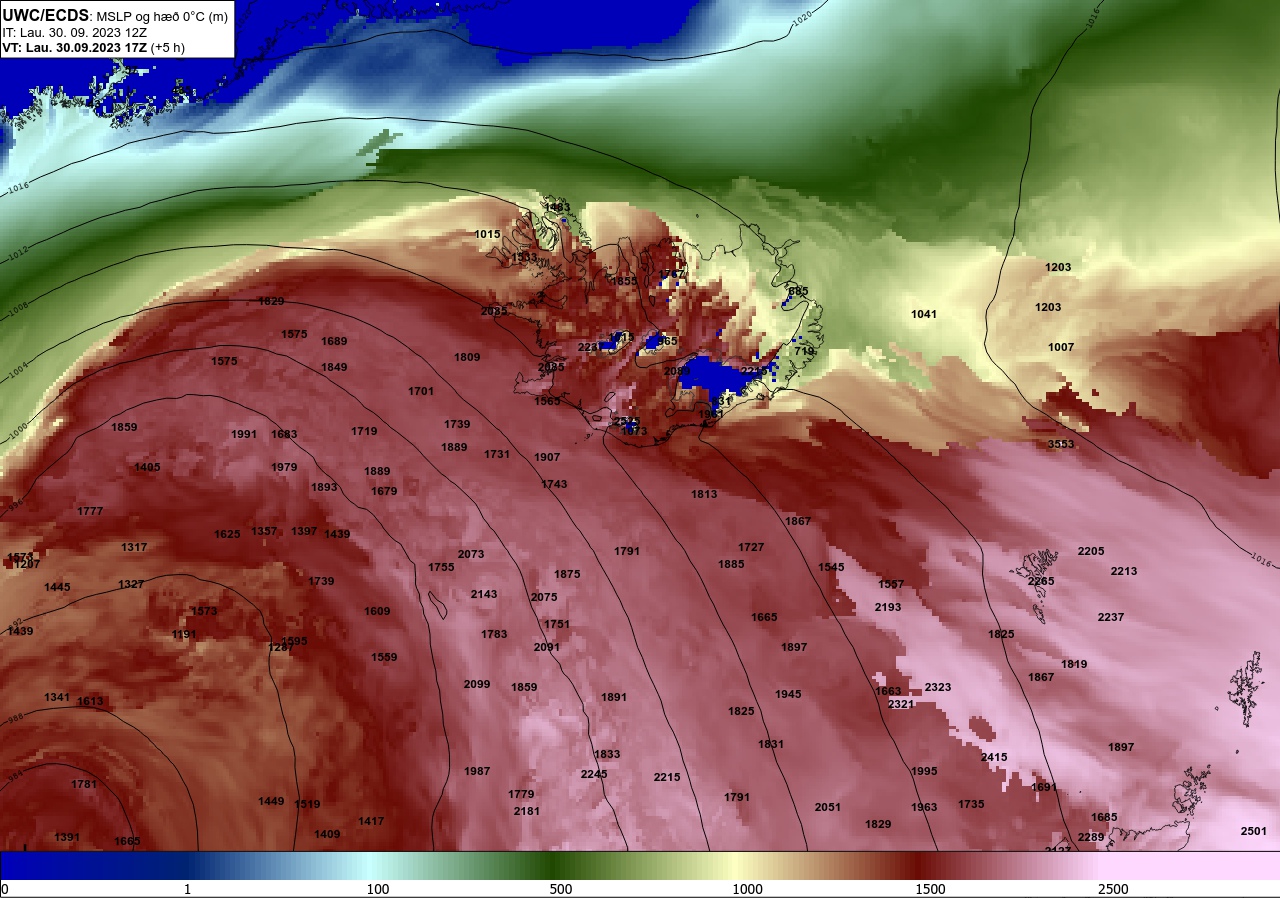Click the map value "1417"
This screenshot has height=898, width=1280.
tap(371, 821)
